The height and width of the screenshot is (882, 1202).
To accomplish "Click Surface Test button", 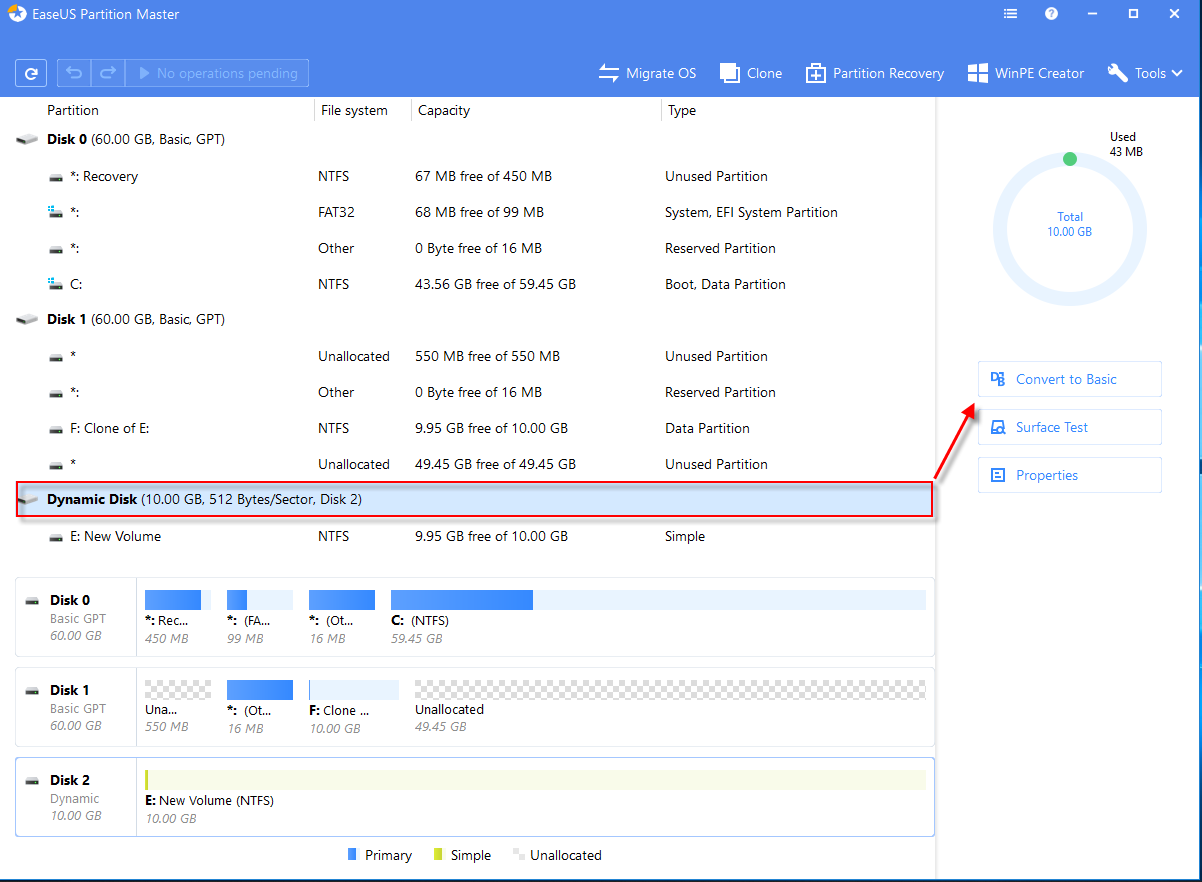I will click(1069, 427).
